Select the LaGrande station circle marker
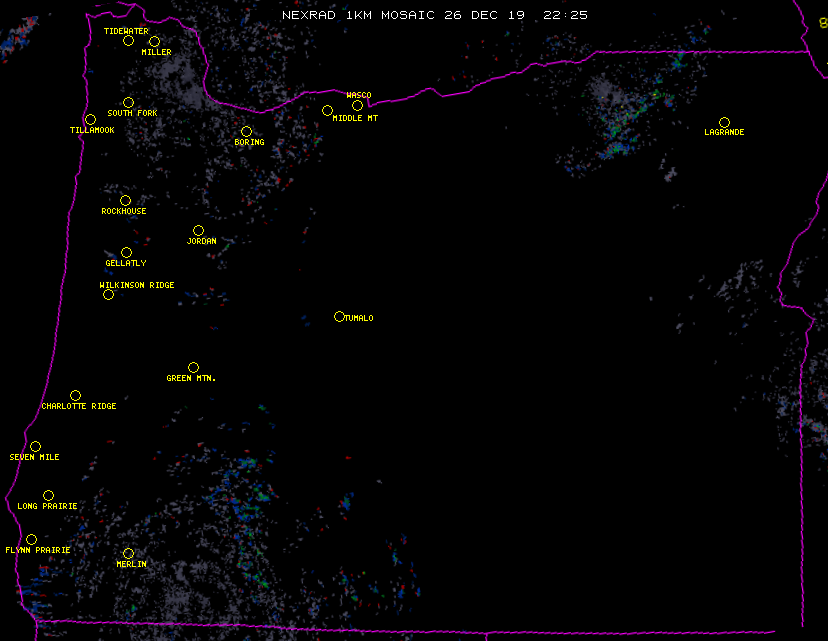The width and height of the screenshot is (828, 641). pos(724,123)
